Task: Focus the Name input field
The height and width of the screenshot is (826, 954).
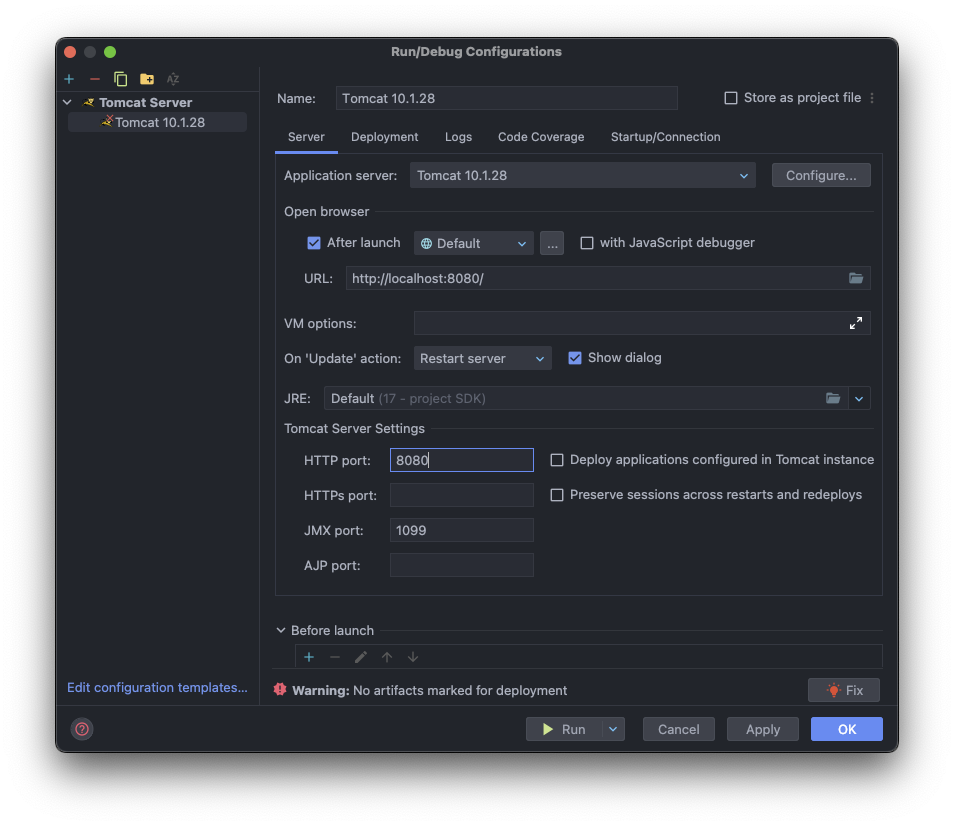Action: click(506, 98)
